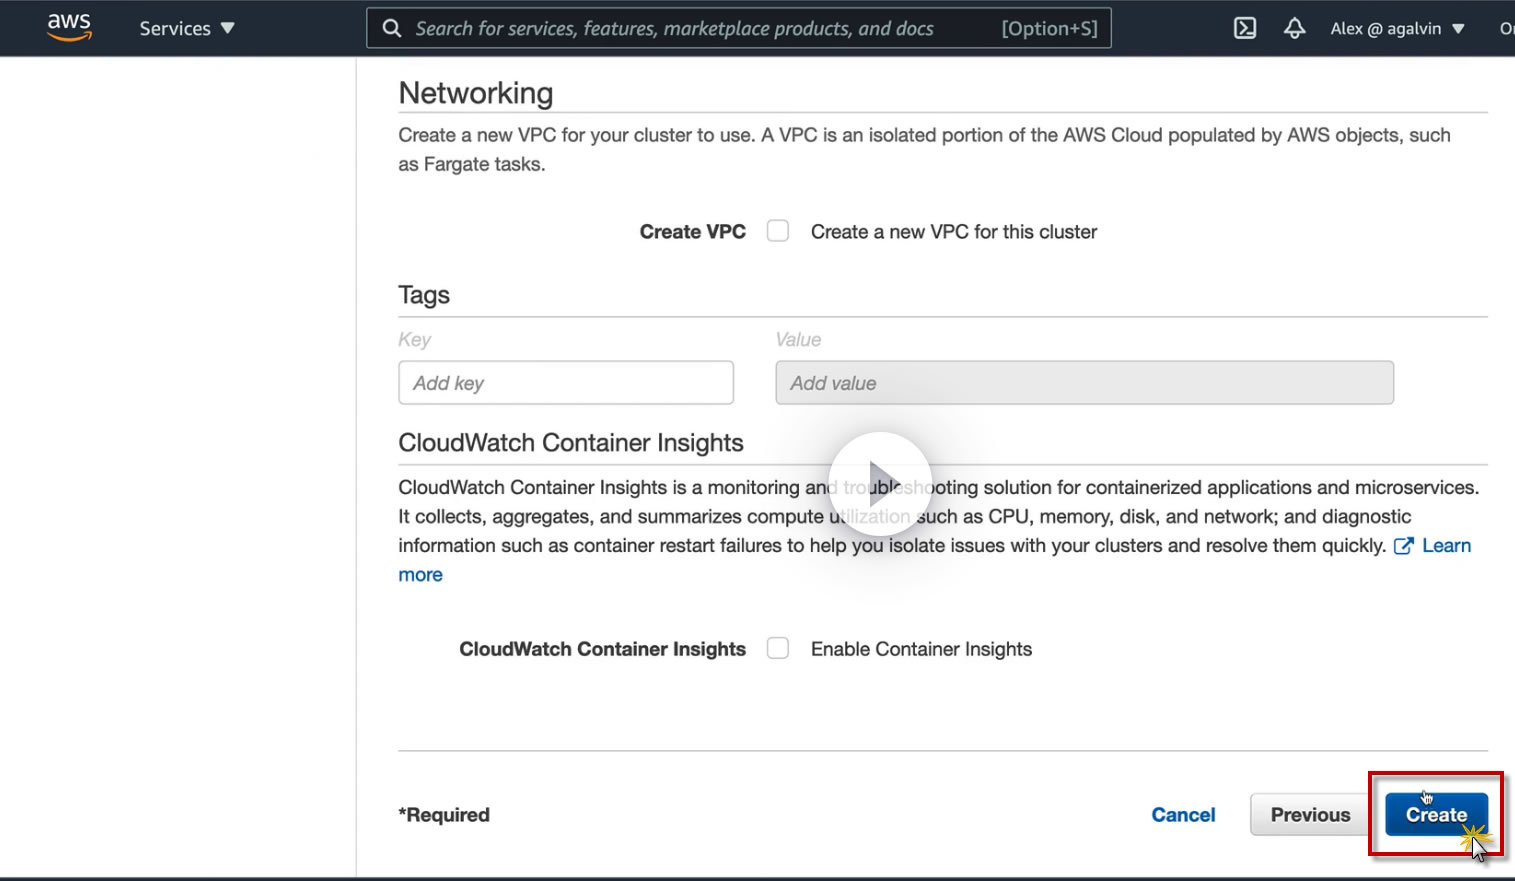Click the Services dropdown arrow
Image resolution: width=1515 pixels, height=881 pixels.
coord(228,28)
